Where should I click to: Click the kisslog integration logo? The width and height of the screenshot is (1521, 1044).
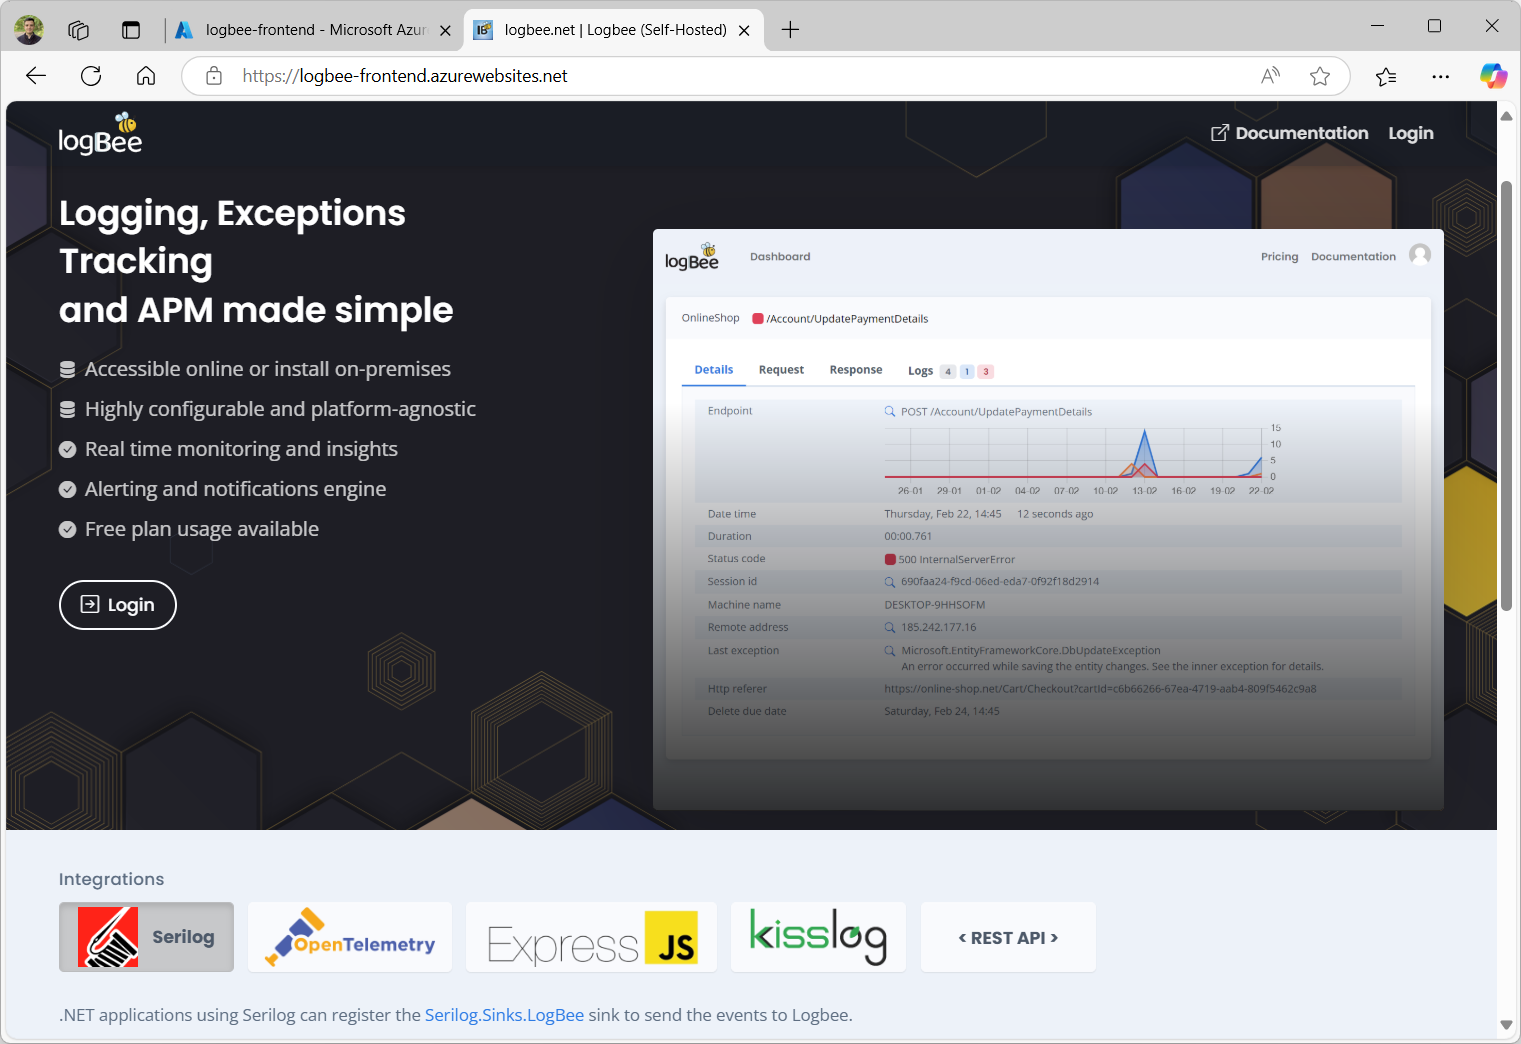click(818, 937)
